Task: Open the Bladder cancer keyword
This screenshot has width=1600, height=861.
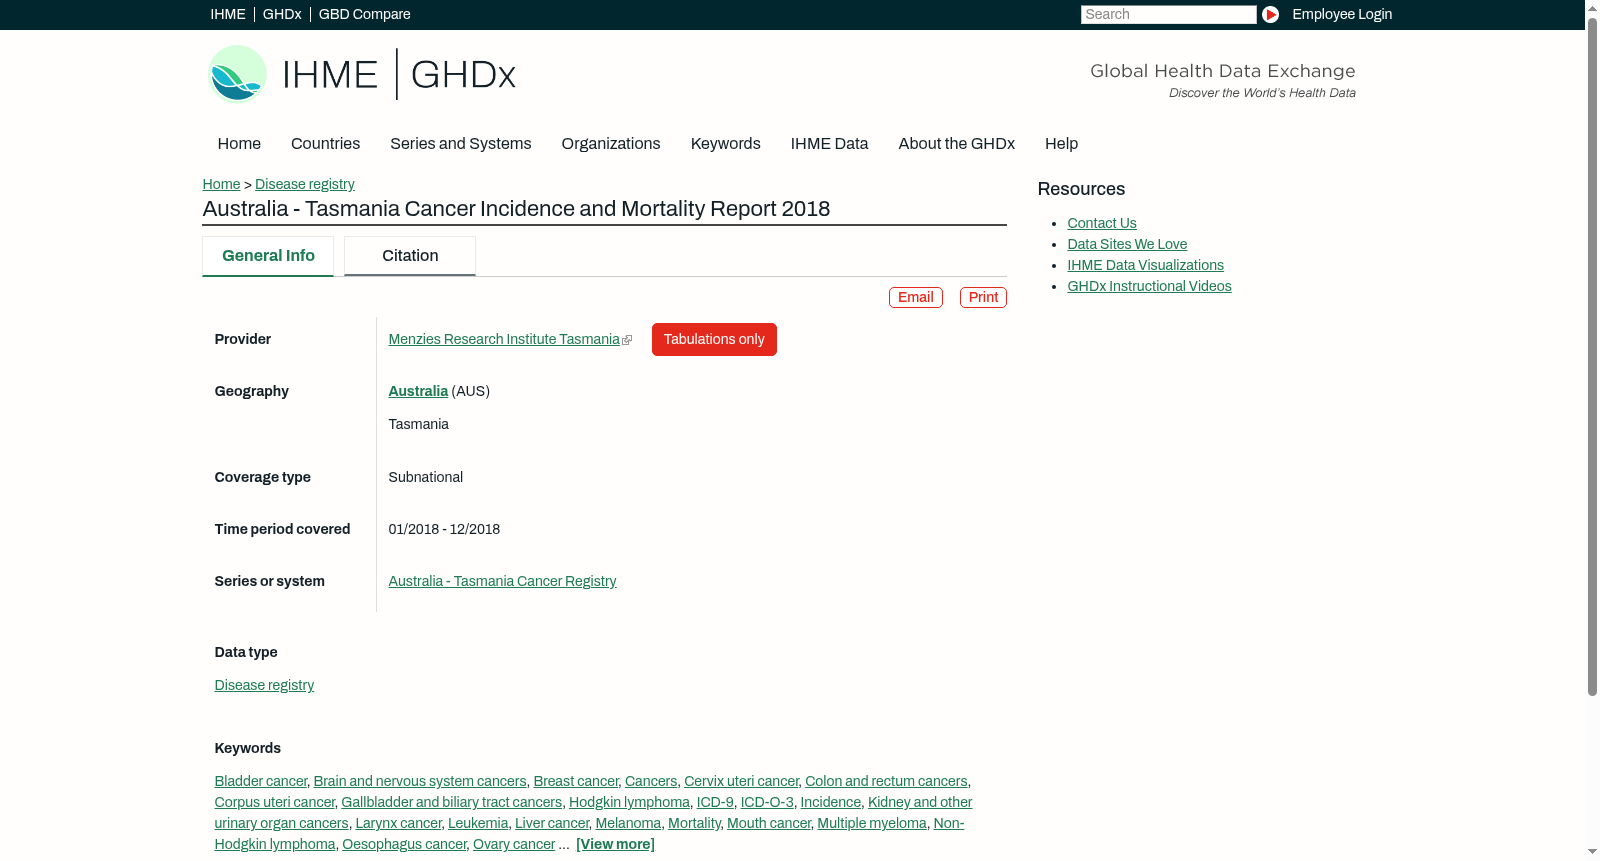Action: point(261,781)
